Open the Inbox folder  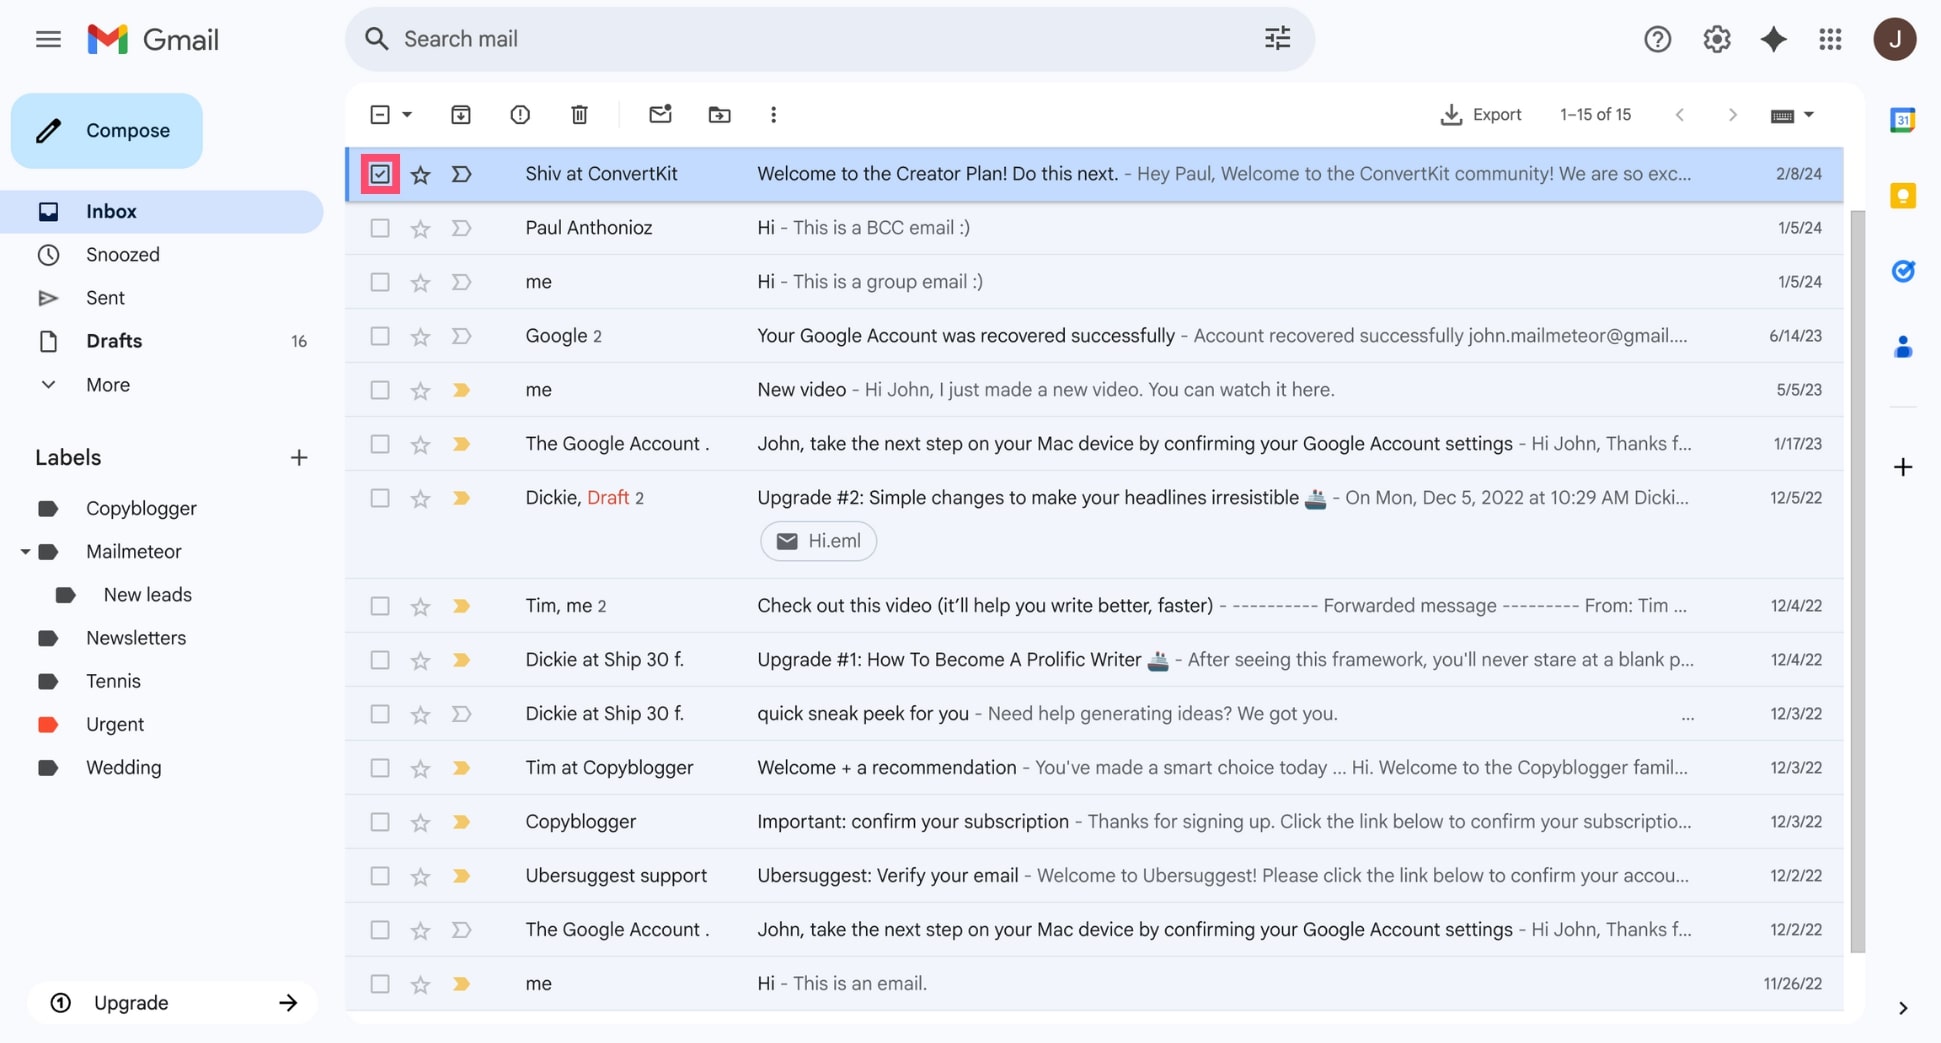point(162,212)
